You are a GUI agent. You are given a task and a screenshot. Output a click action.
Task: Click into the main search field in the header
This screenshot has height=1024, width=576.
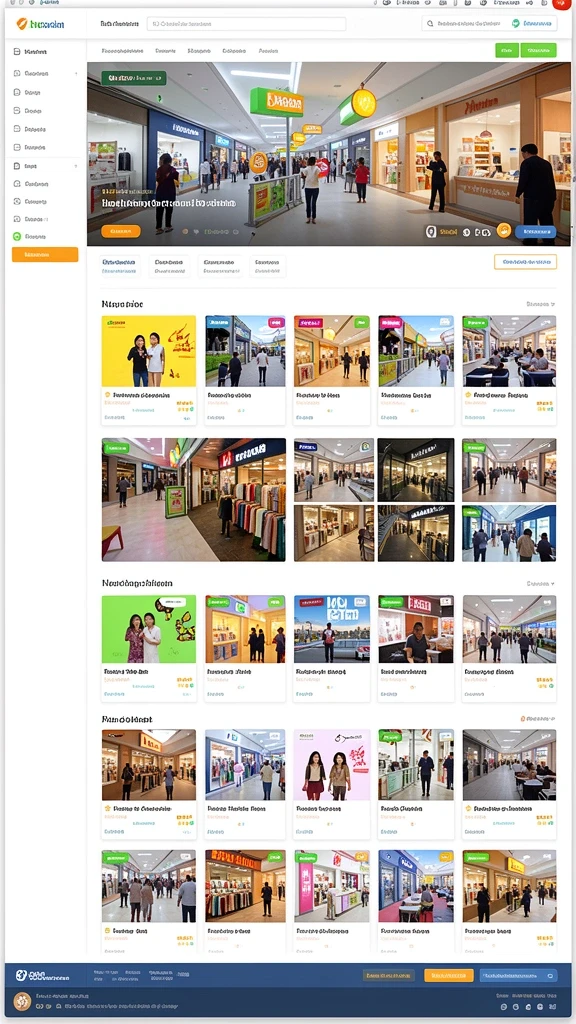coord(246,24)
